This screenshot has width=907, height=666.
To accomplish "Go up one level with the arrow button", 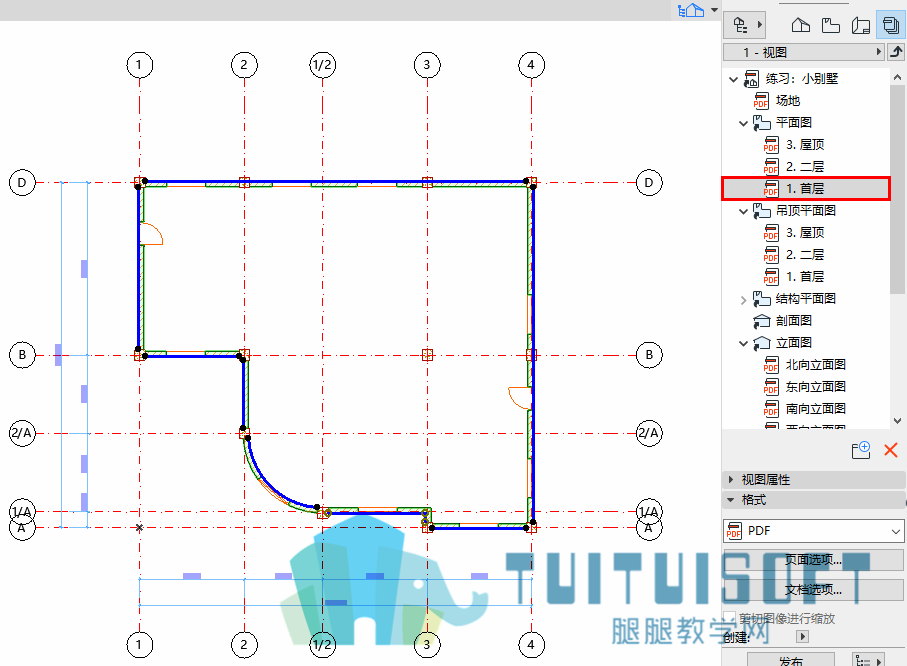I will pyautogui.click(x=896, y=52).
